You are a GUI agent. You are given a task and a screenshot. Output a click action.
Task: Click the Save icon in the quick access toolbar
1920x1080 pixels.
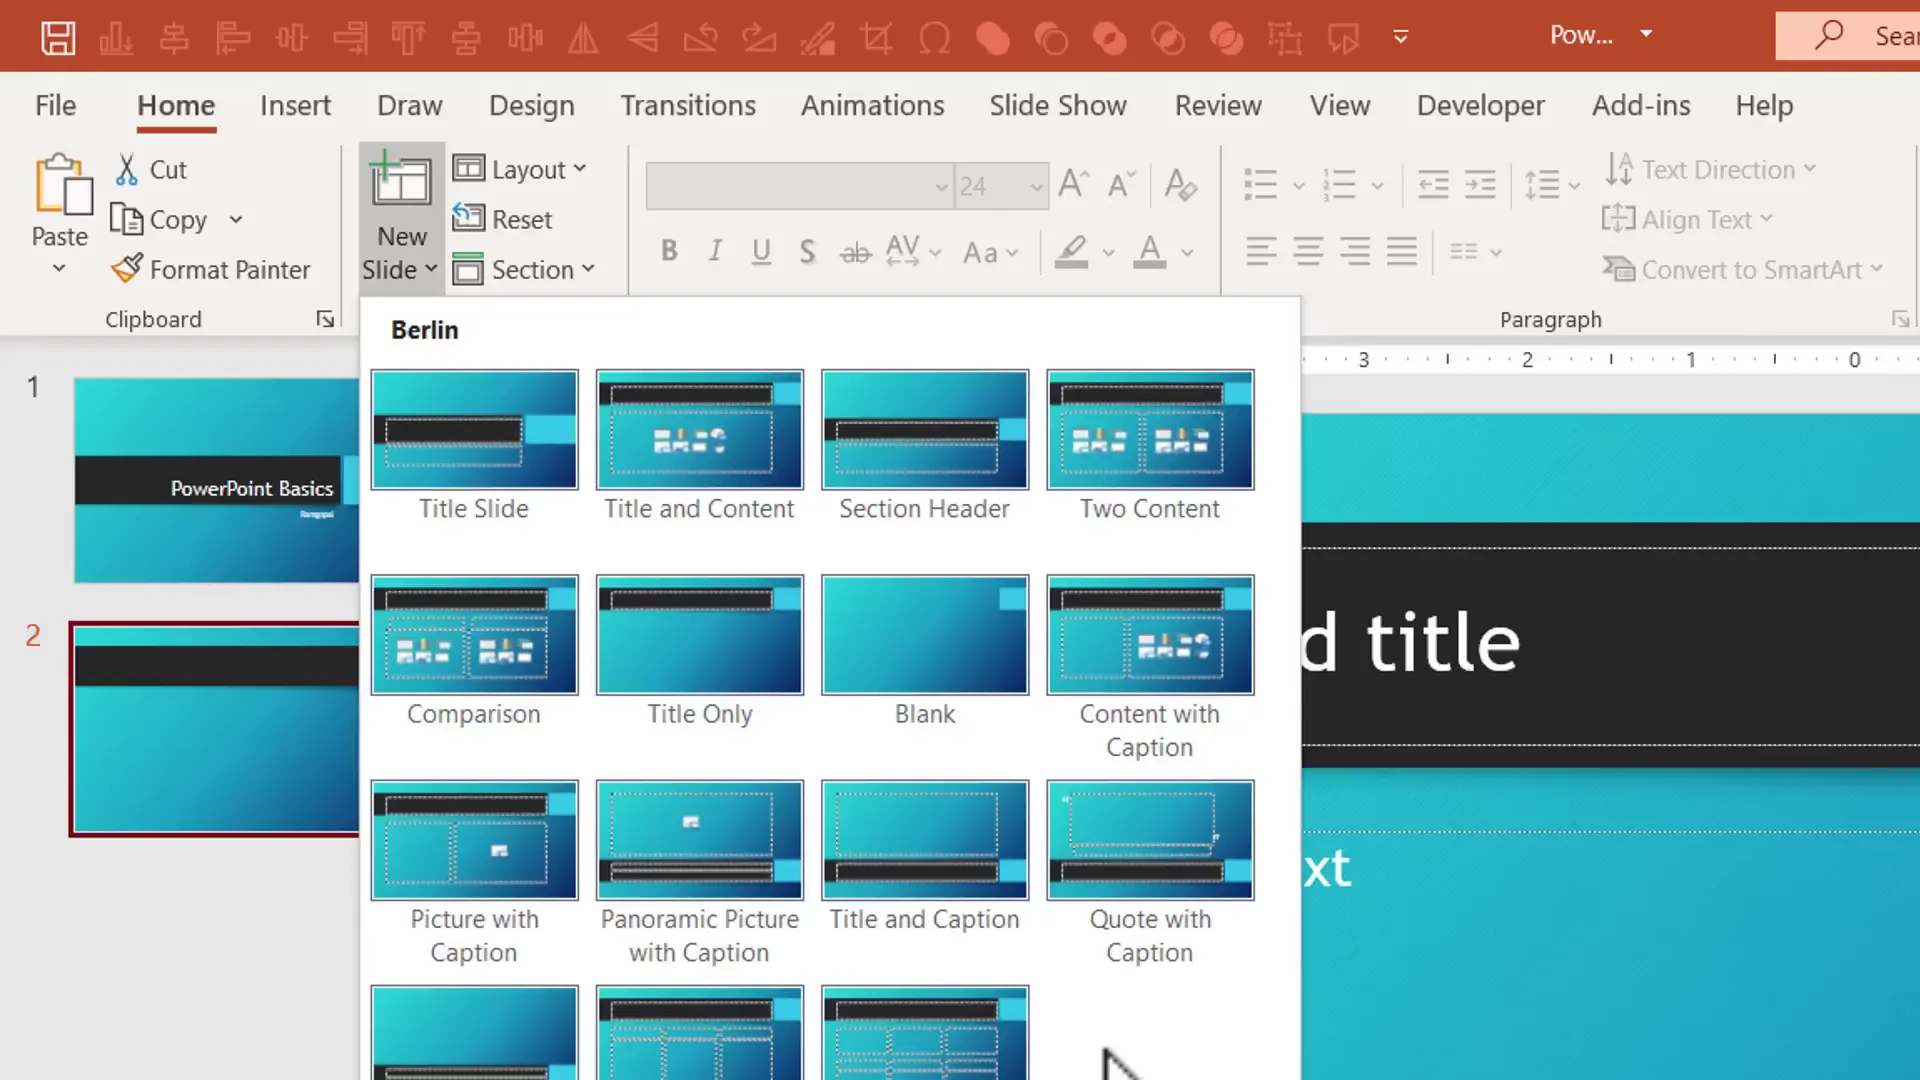[x=58, y=38]
